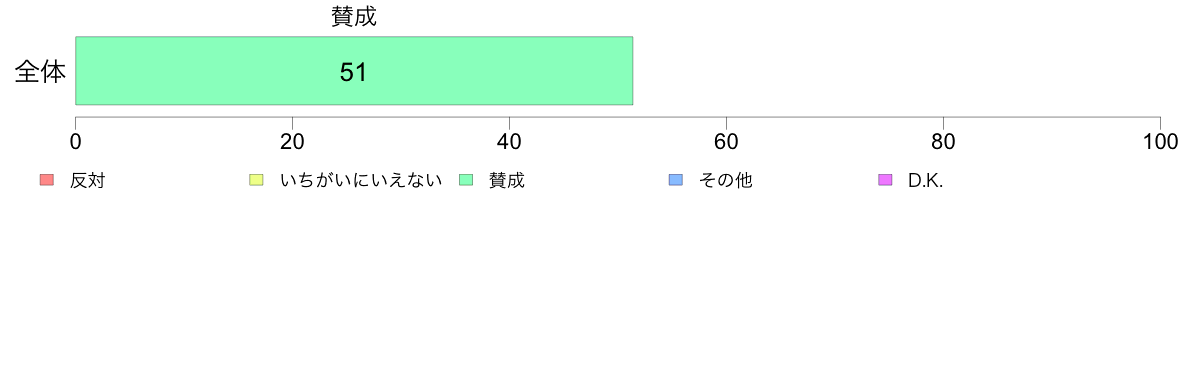Screen dimensions: 1188x368
Task: Click the purple D.K. legend swatch
Action: pyautogui.click(x=884, y=180)
